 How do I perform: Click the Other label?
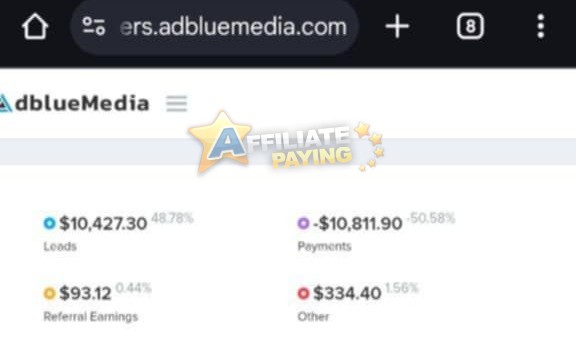pyautogui.click(x=313, y=317)
